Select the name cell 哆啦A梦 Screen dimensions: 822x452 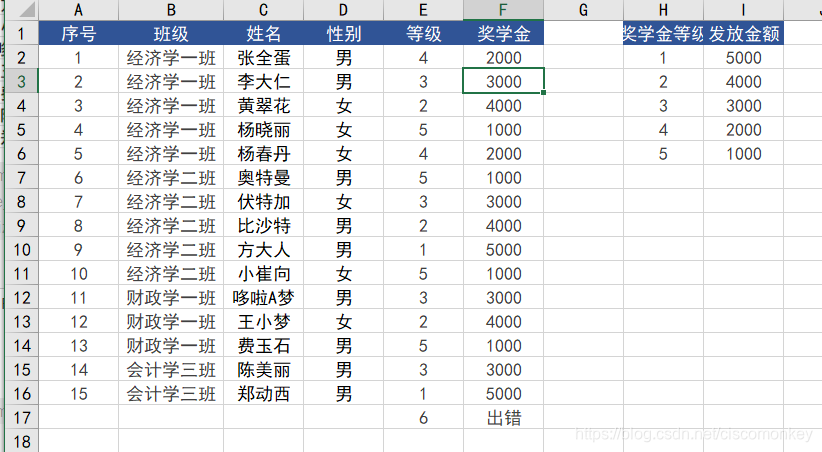point(264,298)
